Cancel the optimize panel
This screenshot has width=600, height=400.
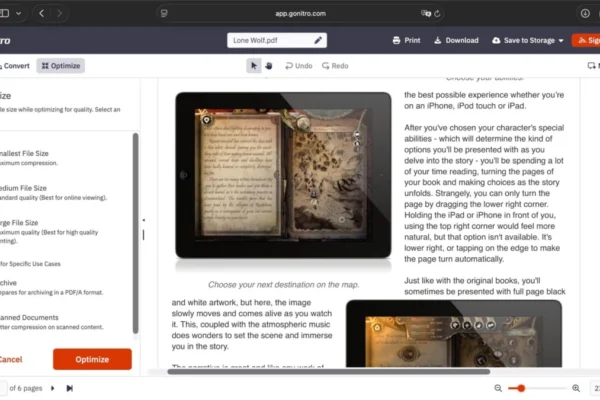click(x=11, y=359)
